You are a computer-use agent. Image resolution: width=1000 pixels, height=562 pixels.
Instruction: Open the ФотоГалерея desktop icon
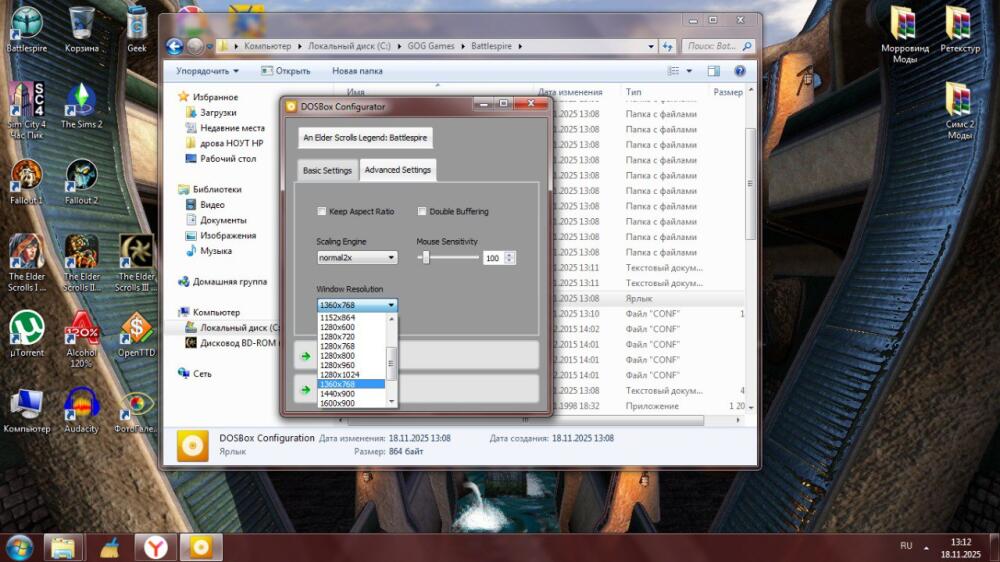coord(135,410)
